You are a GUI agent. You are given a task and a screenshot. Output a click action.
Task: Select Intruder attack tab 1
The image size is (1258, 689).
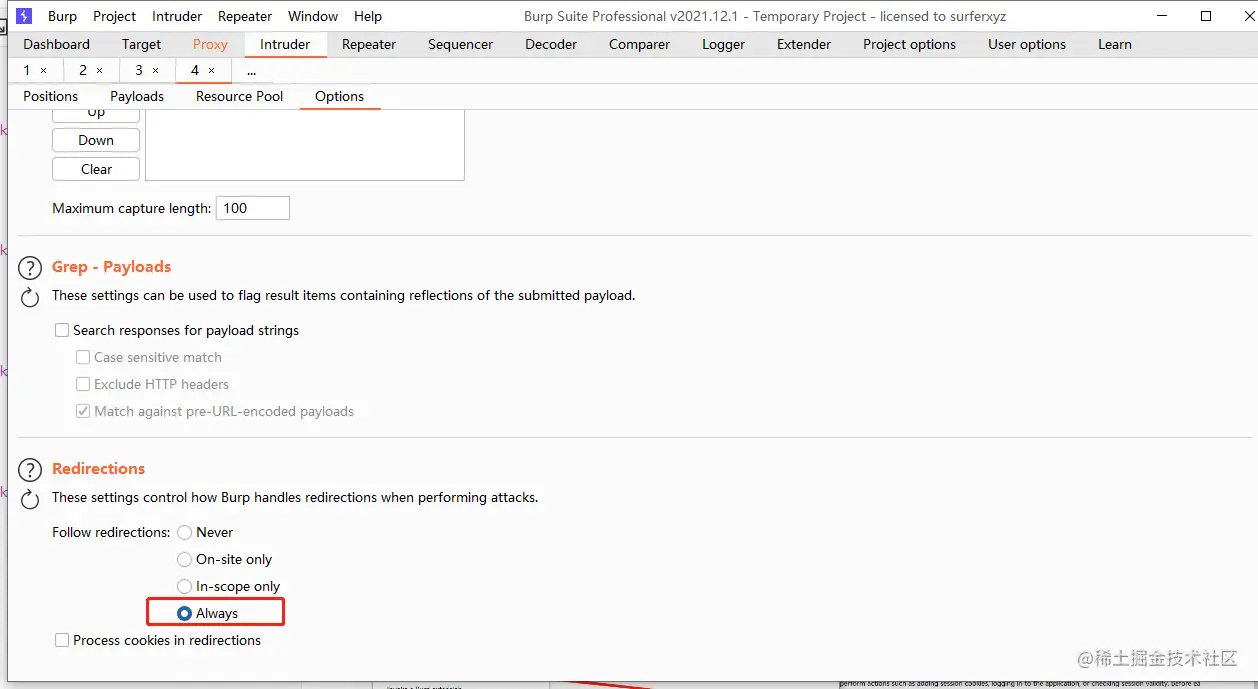click(x=27, y=70)
